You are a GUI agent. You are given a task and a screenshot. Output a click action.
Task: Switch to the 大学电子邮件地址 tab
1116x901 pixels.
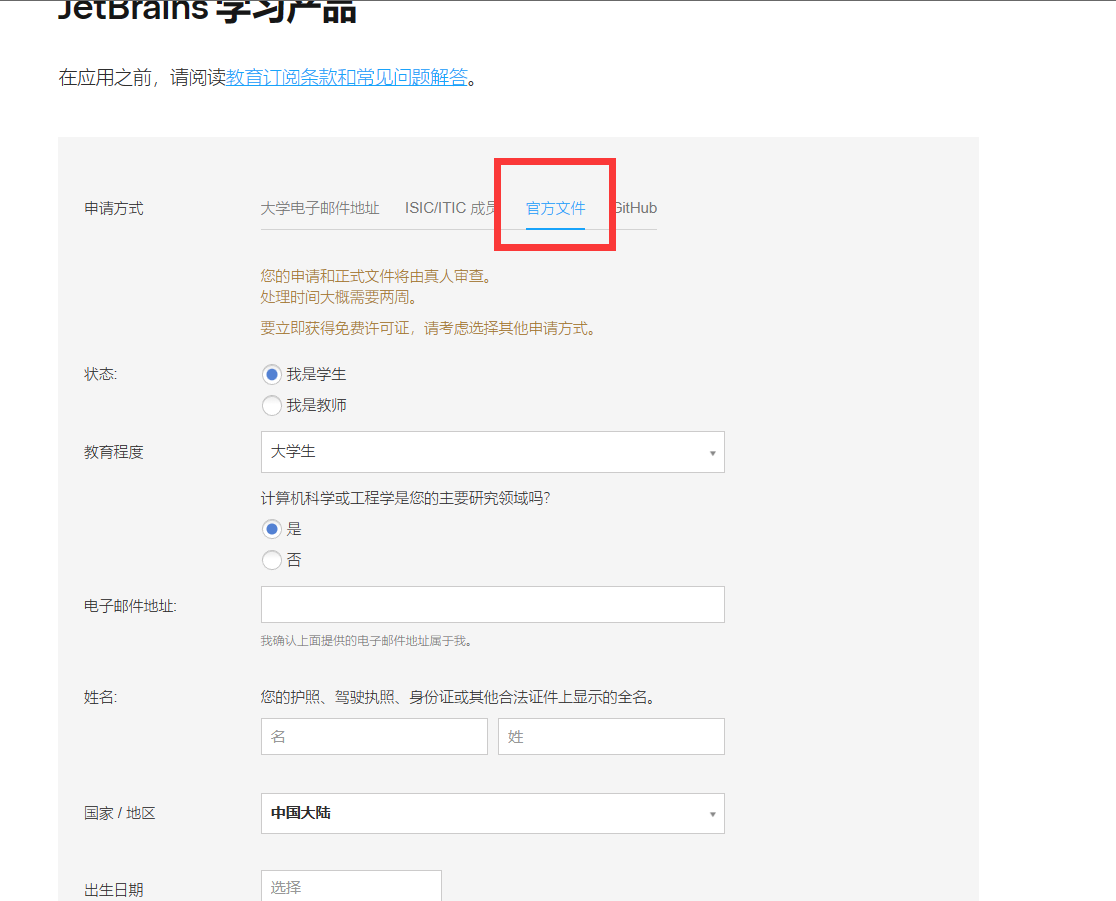[x=320, y=208]
